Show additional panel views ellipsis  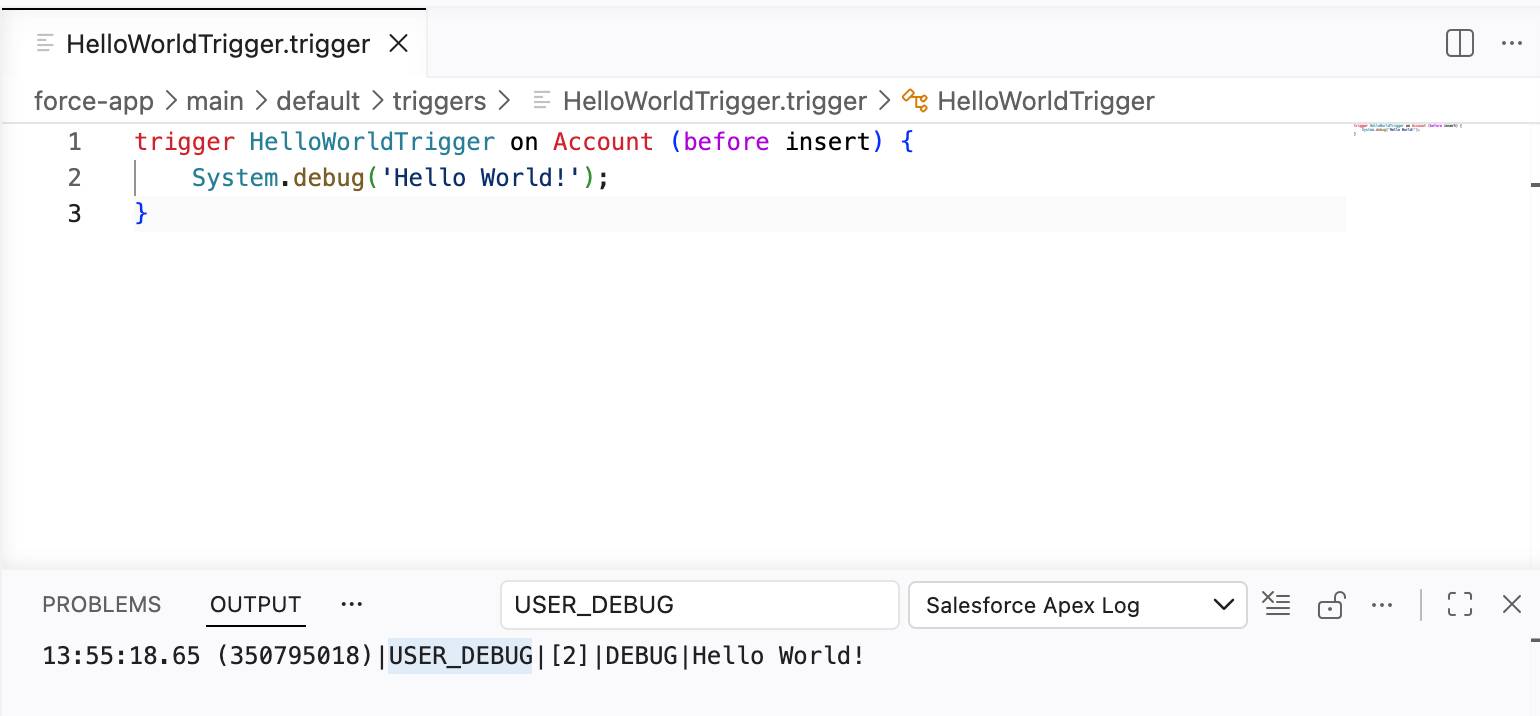pos(351,605)
